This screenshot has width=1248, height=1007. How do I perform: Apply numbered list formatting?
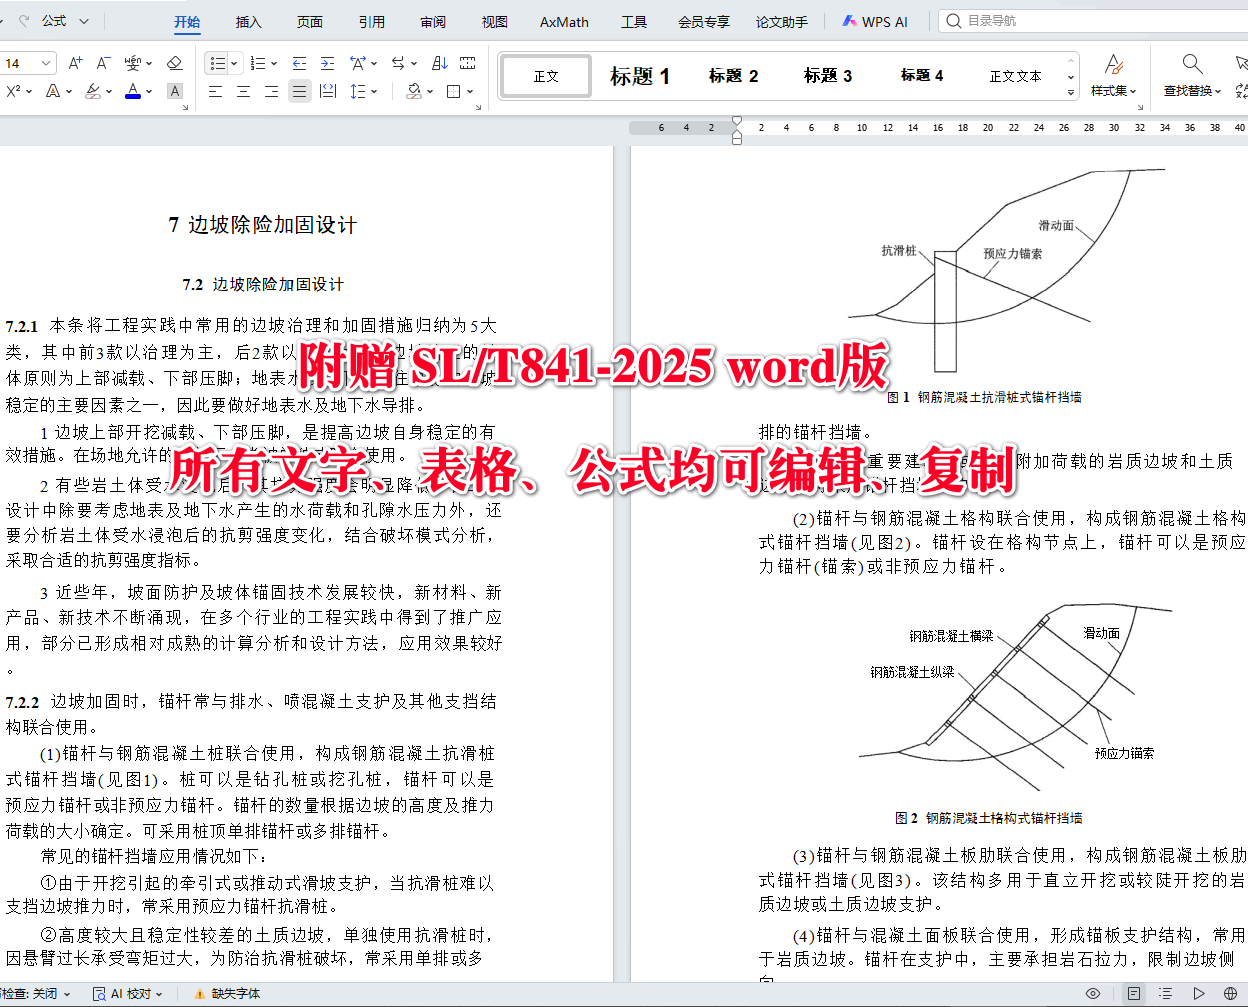(258, 63)
